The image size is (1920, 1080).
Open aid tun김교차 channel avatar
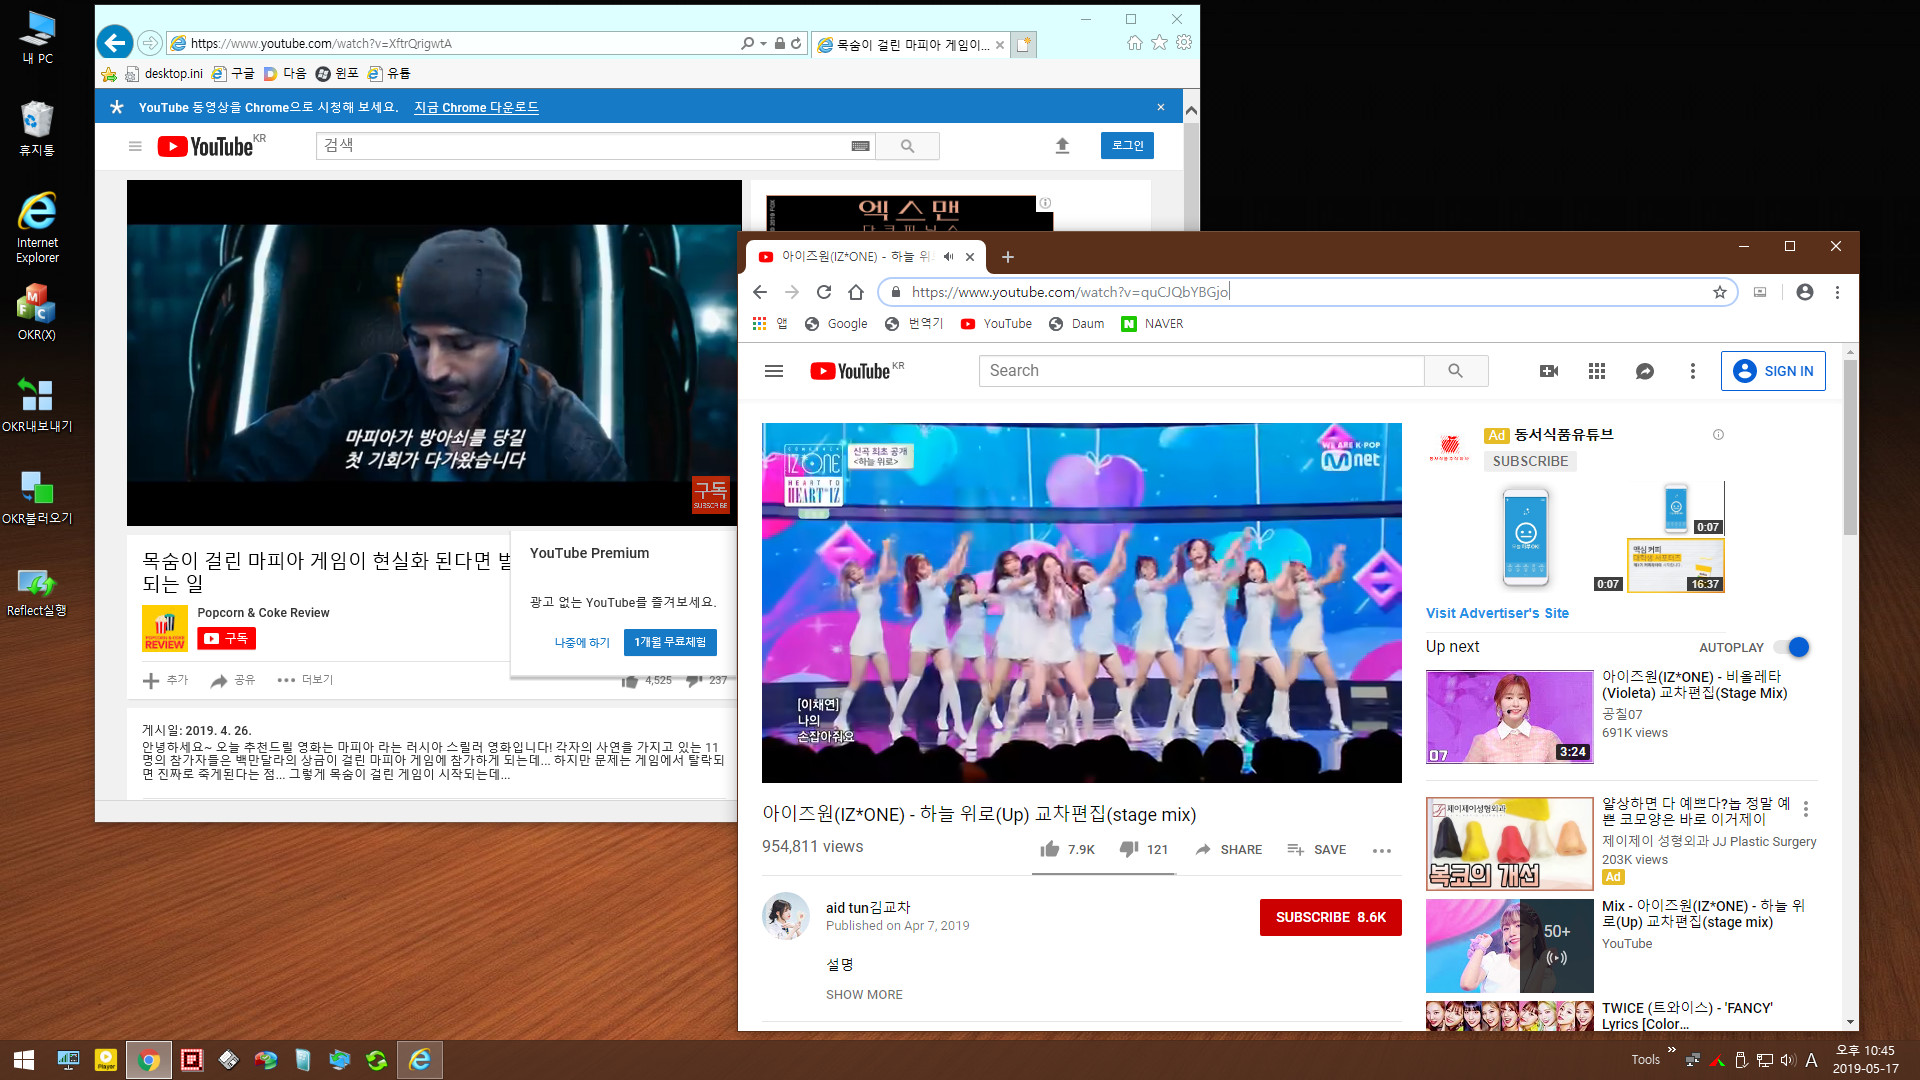[786, 916]
